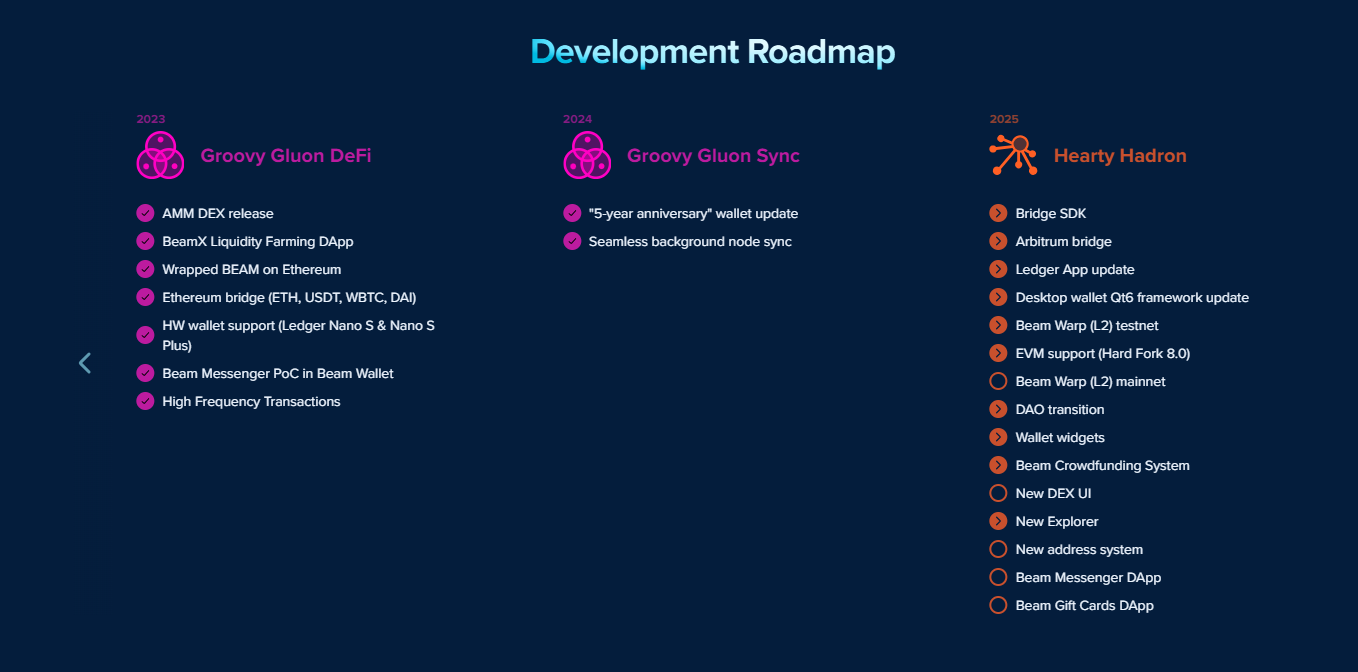Click the Beam Gift Cards DApp text

(1085, 605)
